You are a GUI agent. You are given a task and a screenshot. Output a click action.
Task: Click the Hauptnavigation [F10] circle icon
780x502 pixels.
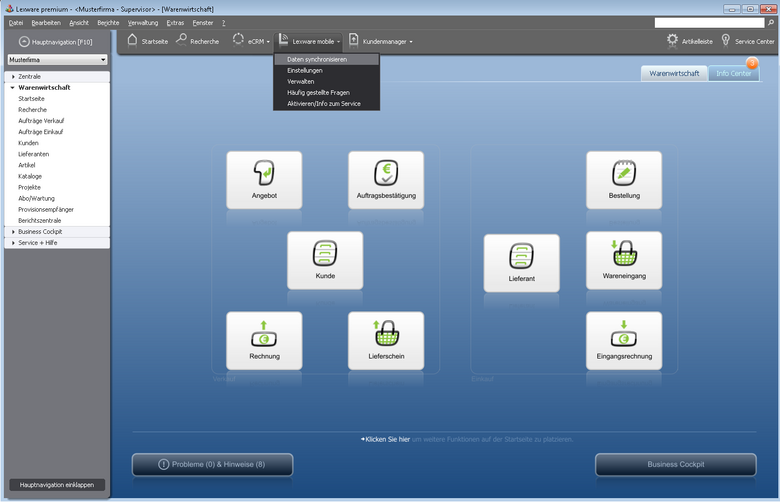pyautogui.click(x=24, y=42)
